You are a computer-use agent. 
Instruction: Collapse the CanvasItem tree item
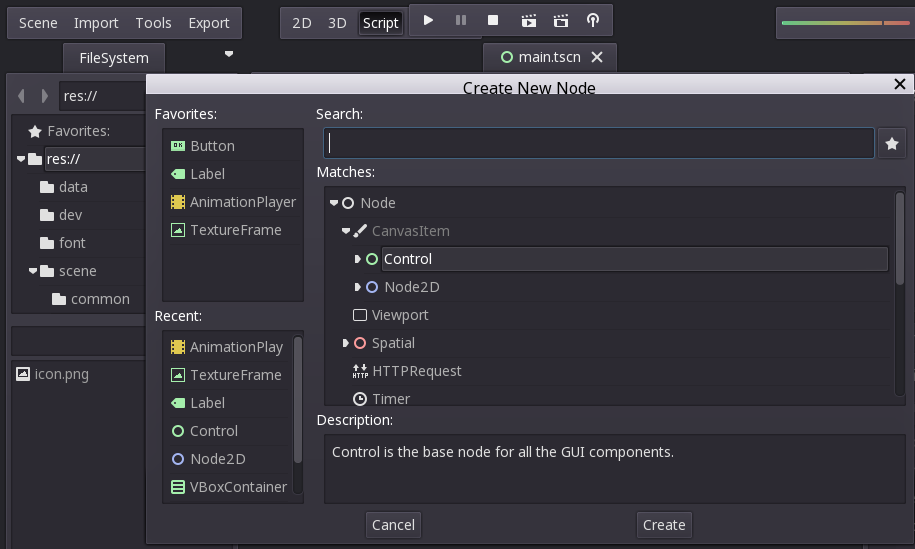345,231
